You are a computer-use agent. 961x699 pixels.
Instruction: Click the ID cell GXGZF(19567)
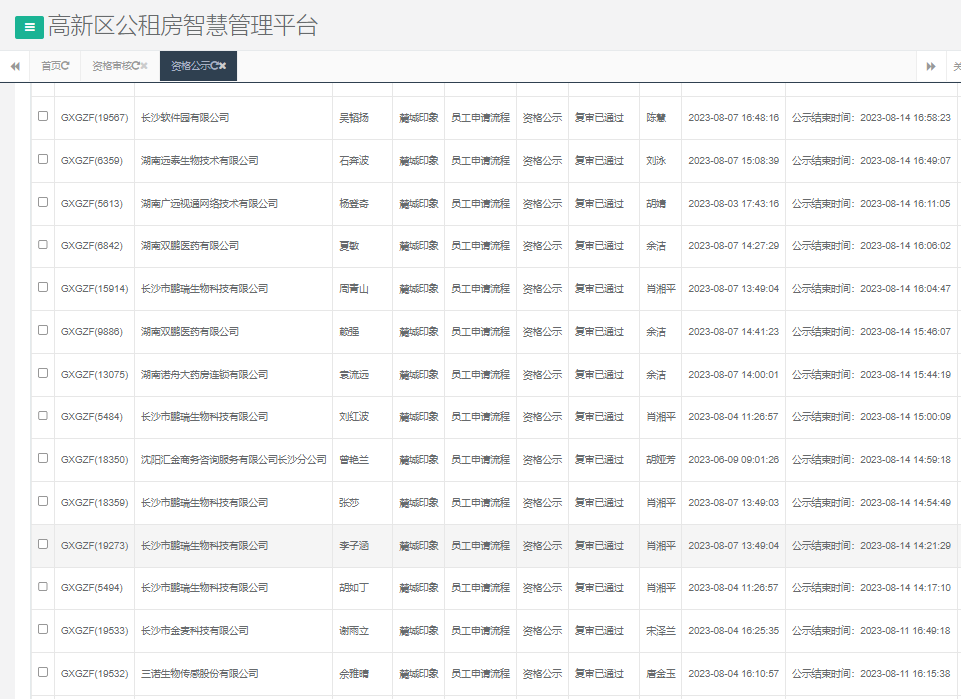coord(94,118)
